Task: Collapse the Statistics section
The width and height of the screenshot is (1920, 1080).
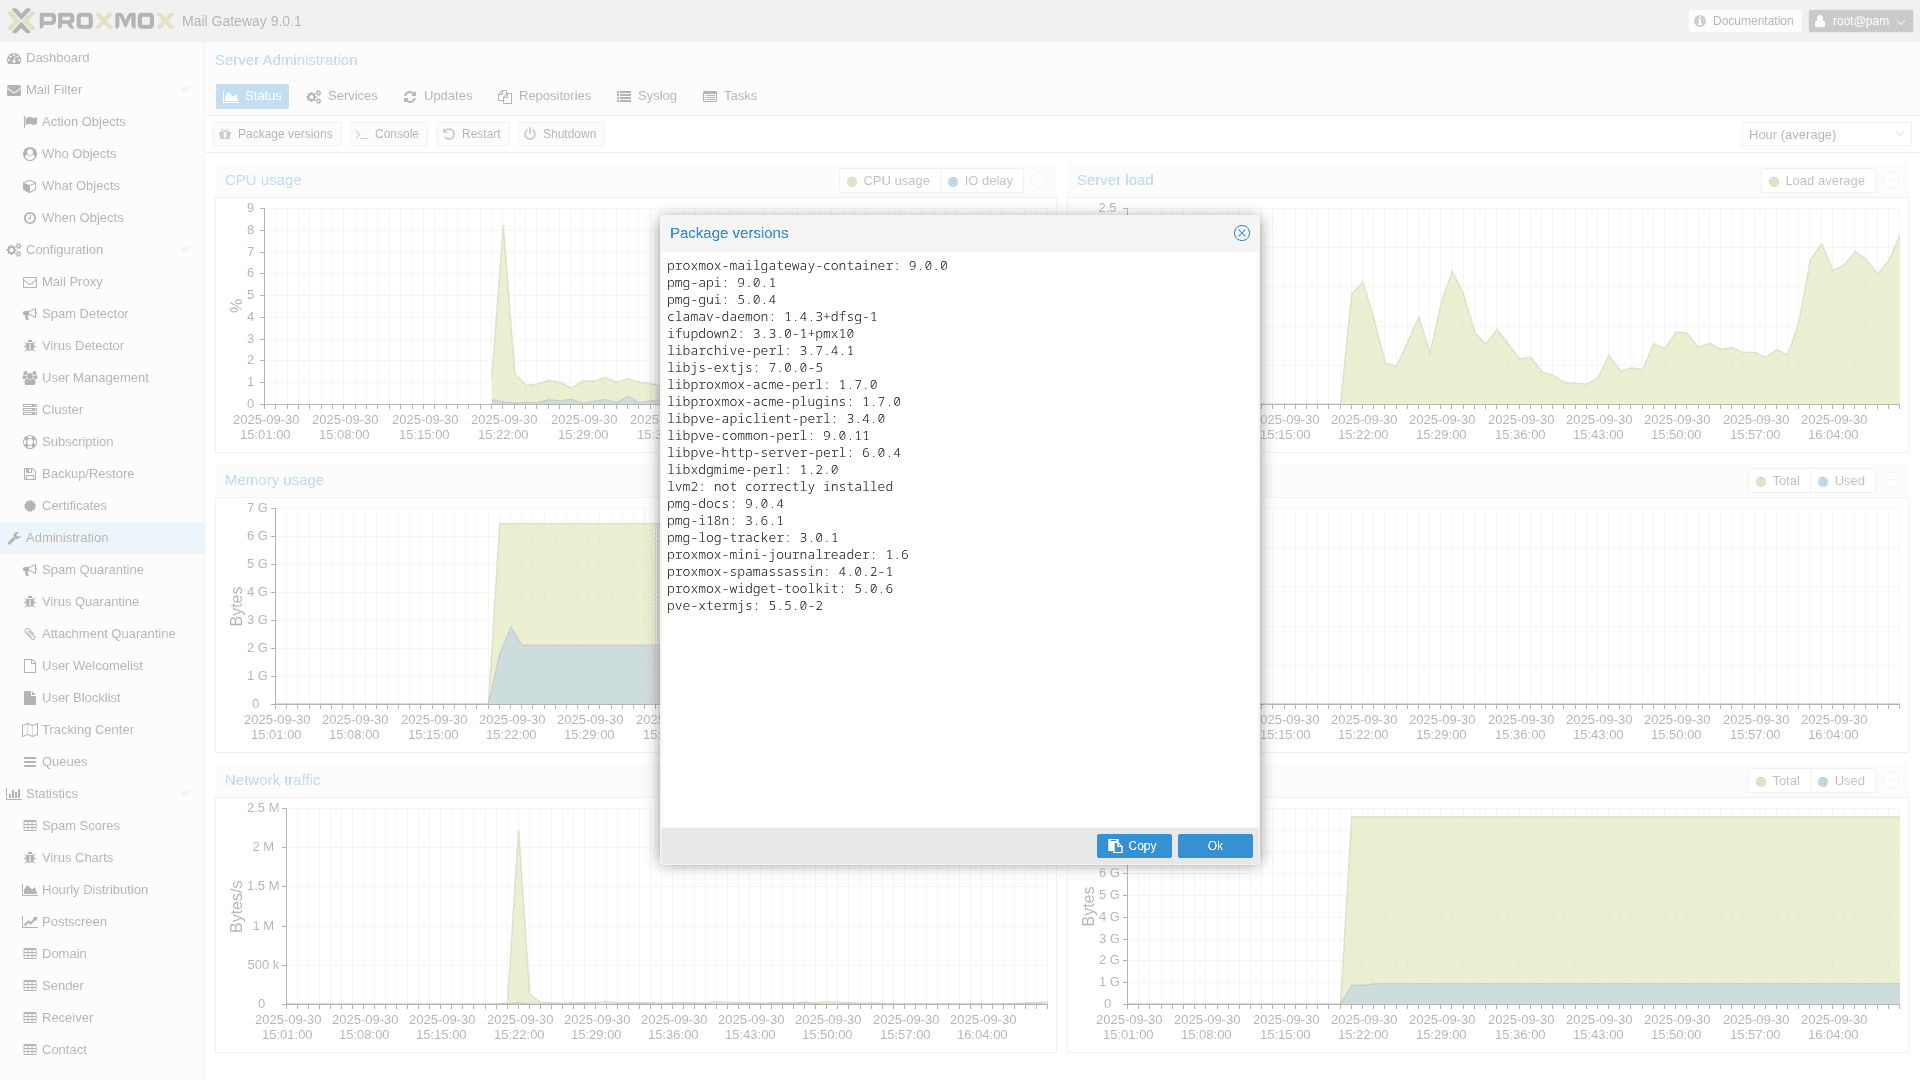Action: [184, 793]
